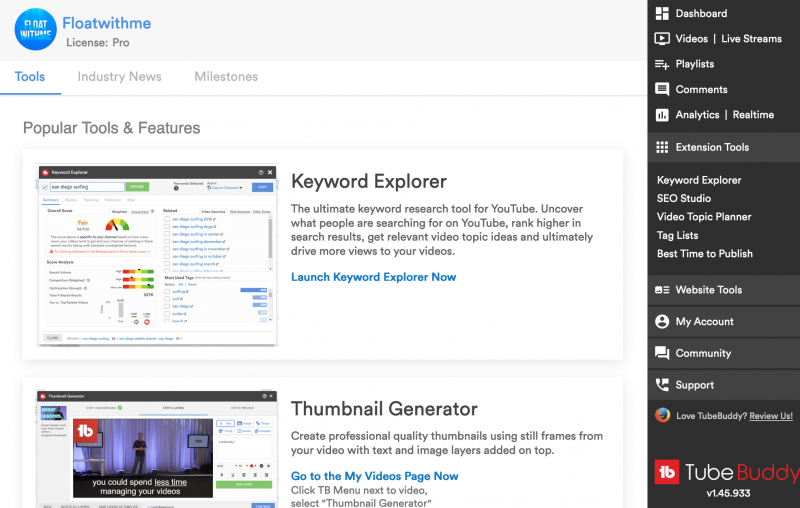Click the Support phone icon

[662, 385]
